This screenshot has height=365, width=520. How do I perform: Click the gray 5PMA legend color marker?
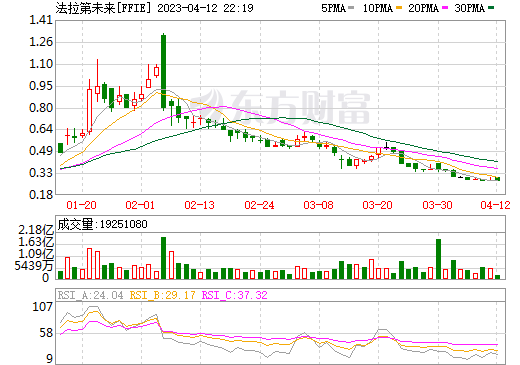[351, 8]
